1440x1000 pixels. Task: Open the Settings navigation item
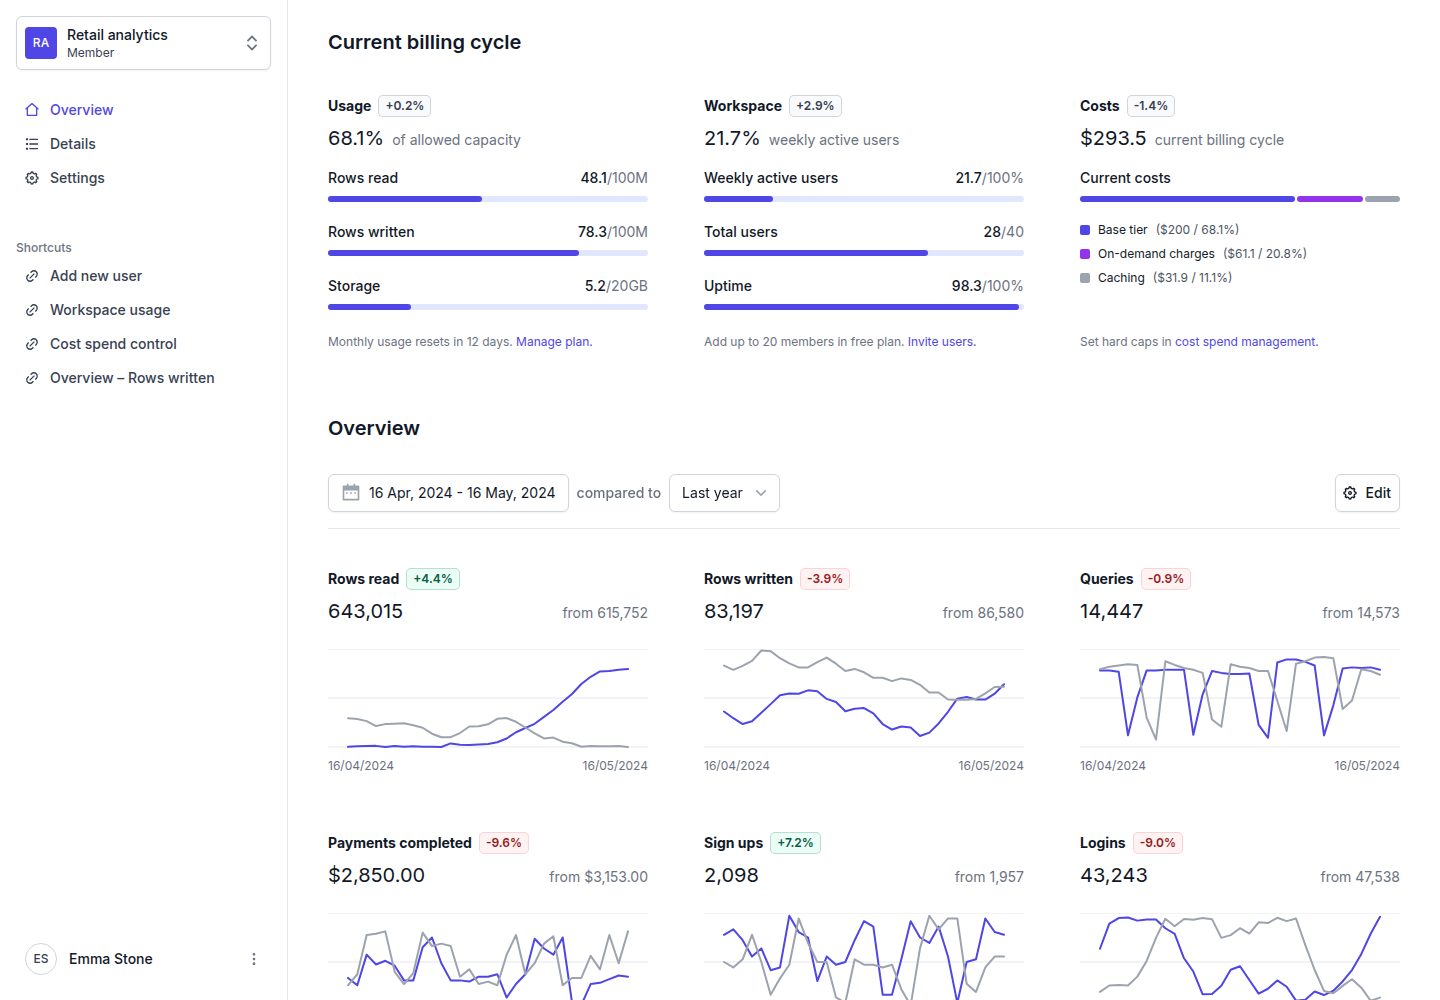(143, 178)
